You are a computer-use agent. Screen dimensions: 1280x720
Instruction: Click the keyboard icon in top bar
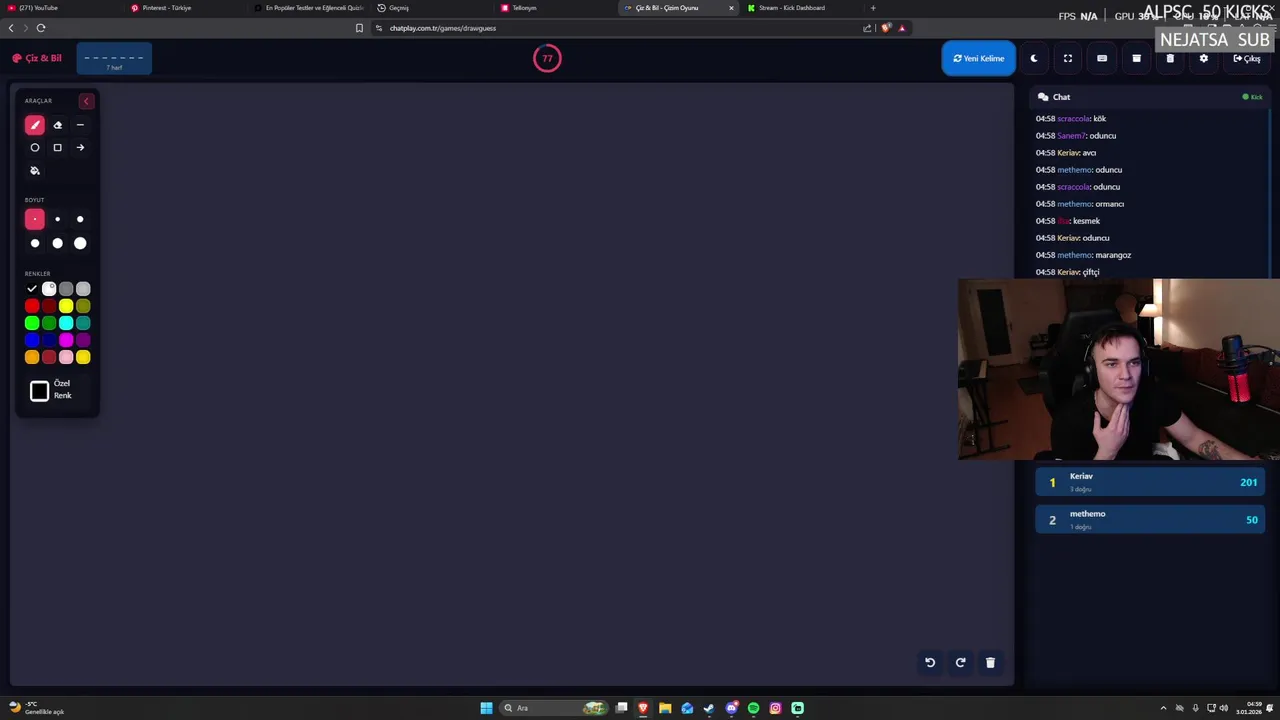tap(1102, 58)
